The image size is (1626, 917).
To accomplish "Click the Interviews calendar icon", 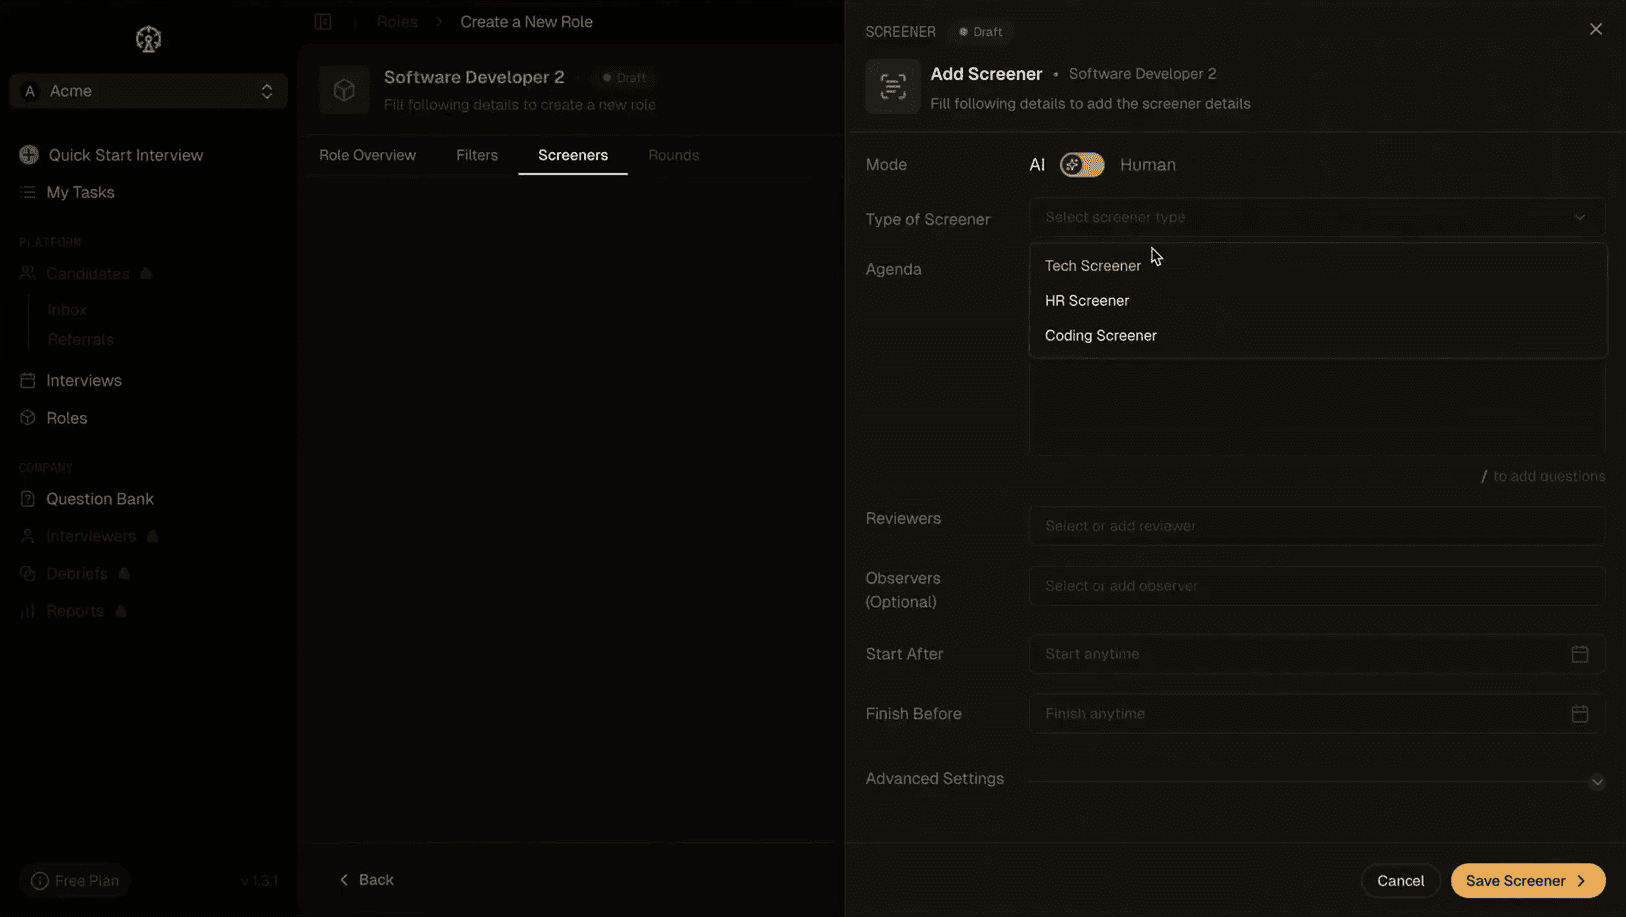I will pos(28,381).
